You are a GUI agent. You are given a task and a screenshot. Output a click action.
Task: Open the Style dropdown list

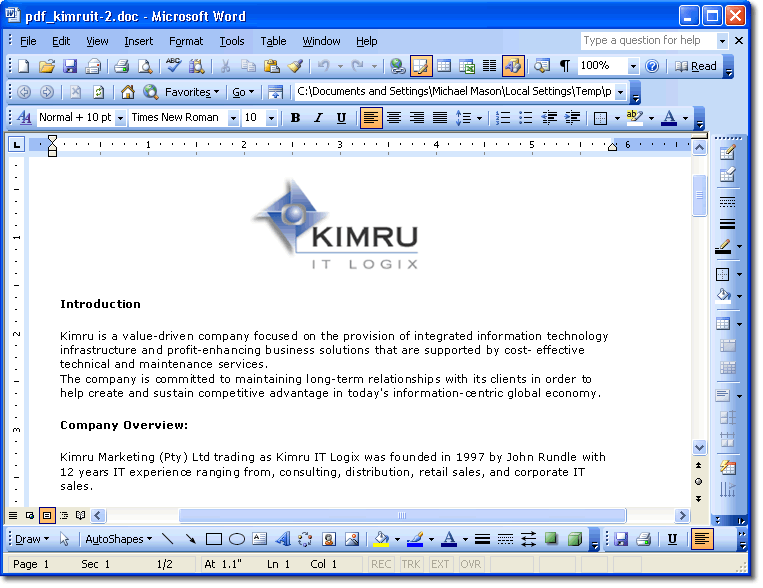[x=120, y=118]
